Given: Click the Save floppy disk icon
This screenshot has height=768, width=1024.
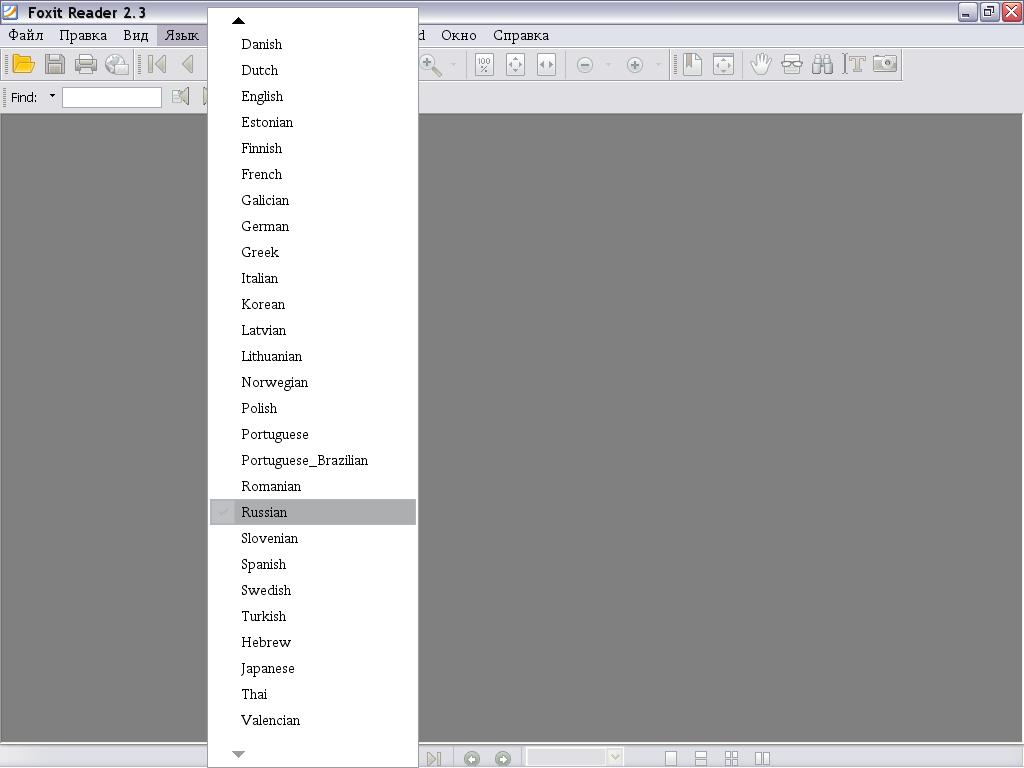Looking at the screenshot, I should (55, 65).
